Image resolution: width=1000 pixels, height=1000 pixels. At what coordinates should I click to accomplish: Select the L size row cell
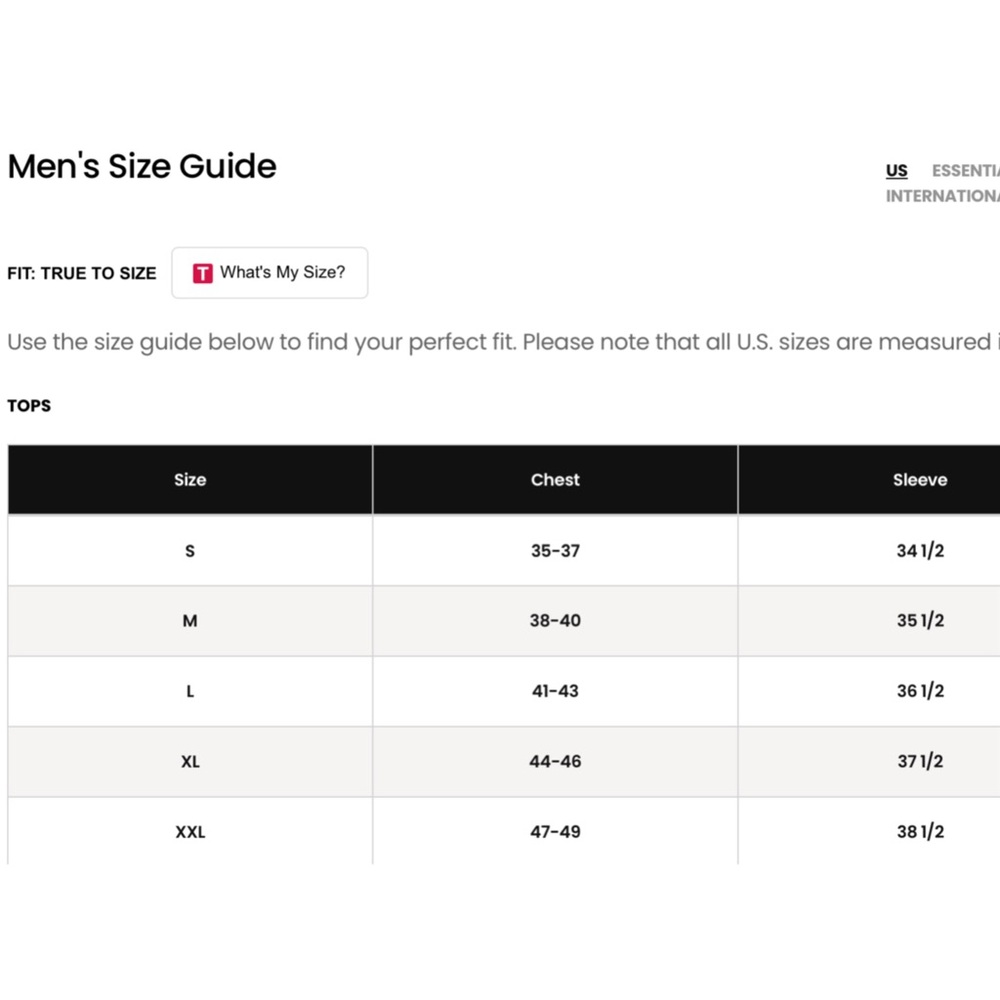click(x=190, y=691)
